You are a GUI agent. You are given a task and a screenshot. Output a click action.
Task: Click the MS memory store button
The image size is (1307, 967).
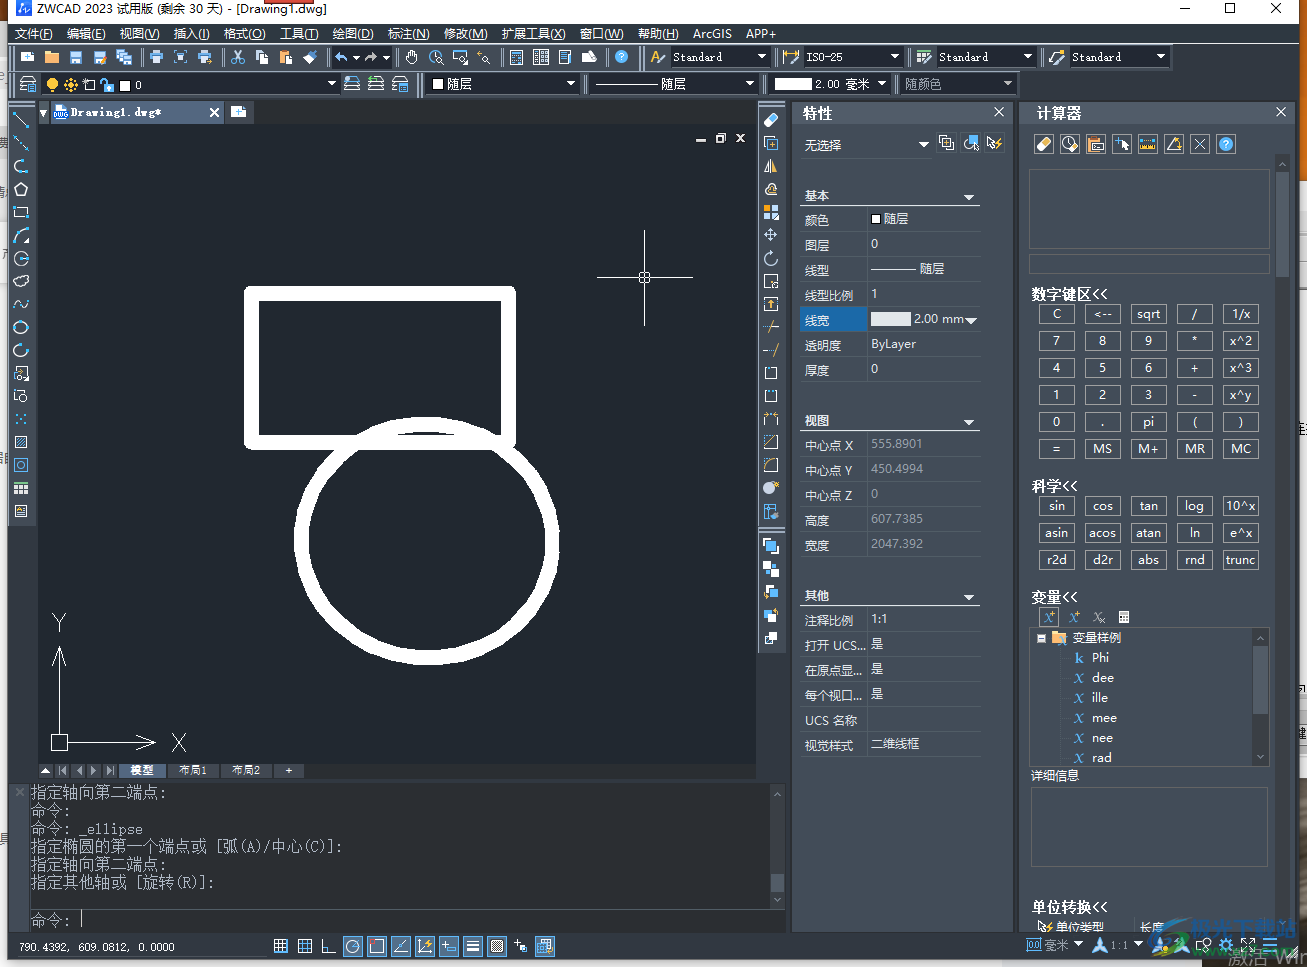[x=1103, y=449]
